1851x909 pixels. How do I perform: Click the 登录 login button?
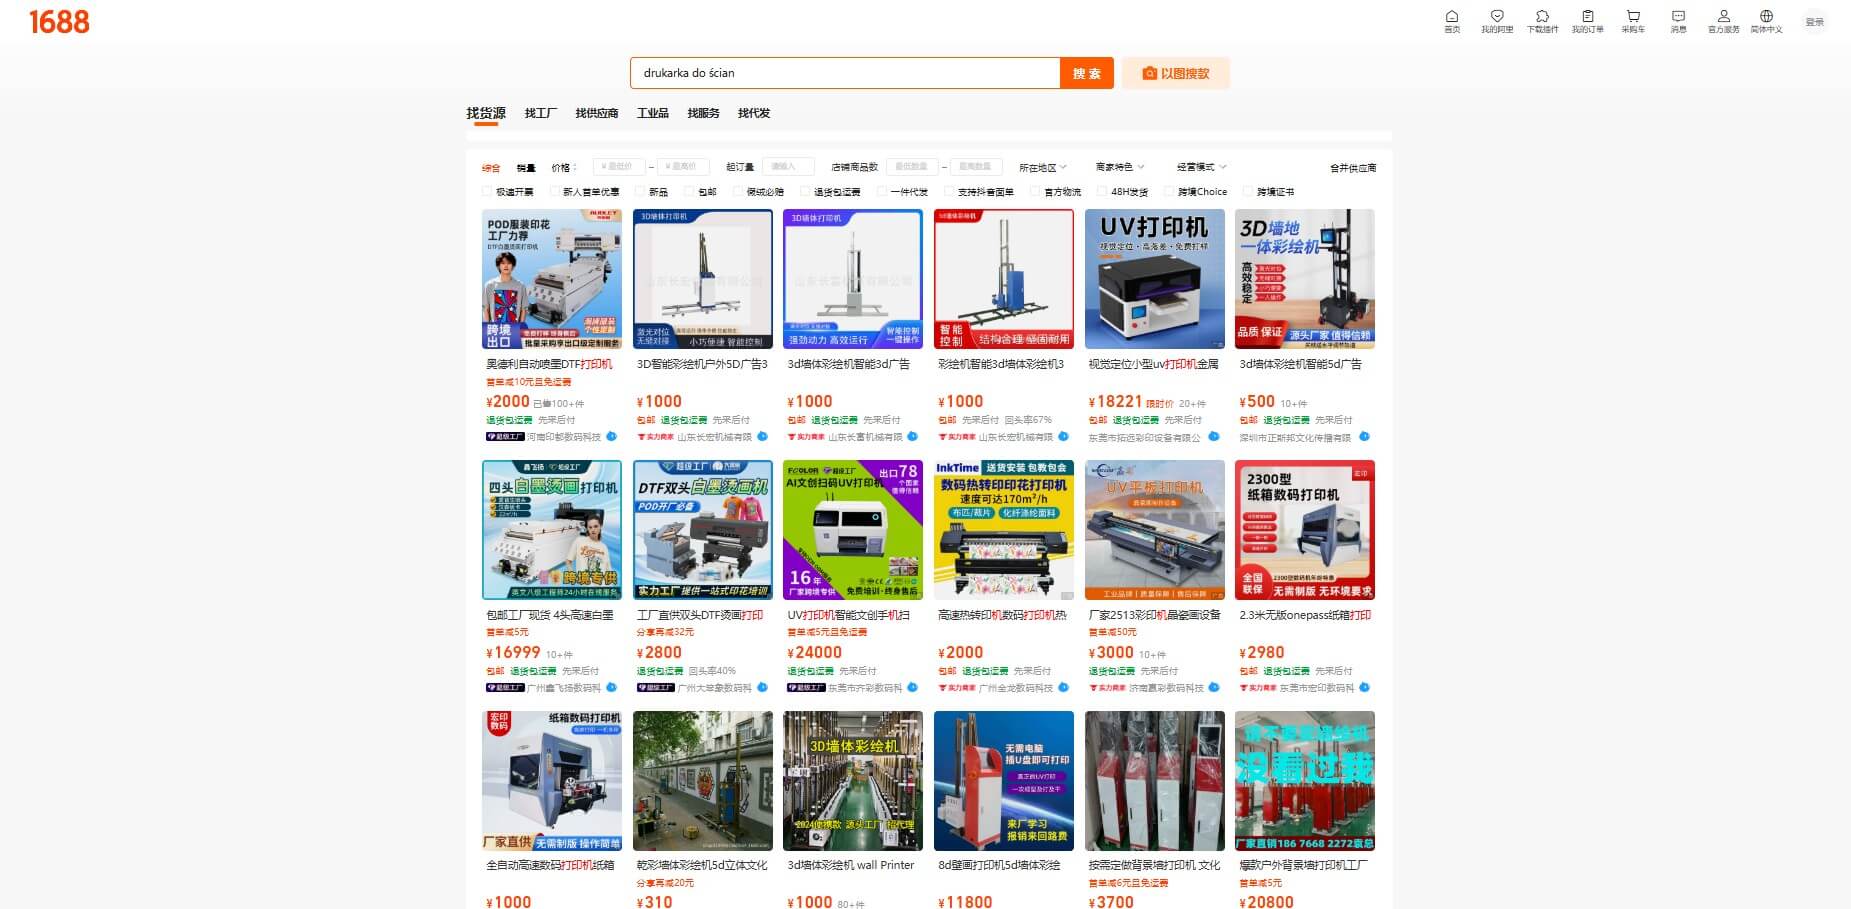1814,21
